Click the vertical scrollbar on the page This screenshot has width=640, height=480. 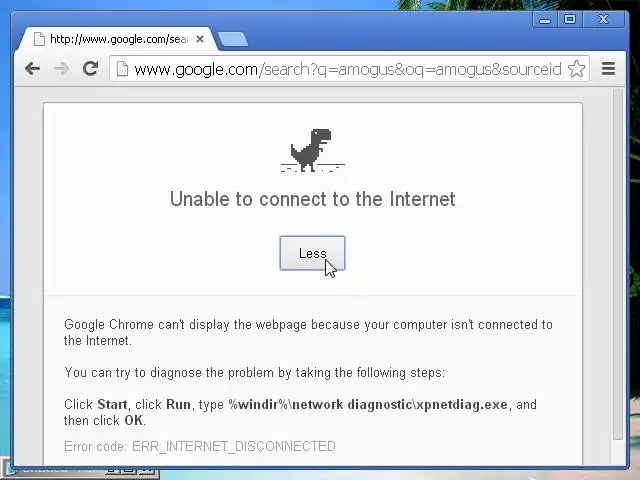click(618, 264)
